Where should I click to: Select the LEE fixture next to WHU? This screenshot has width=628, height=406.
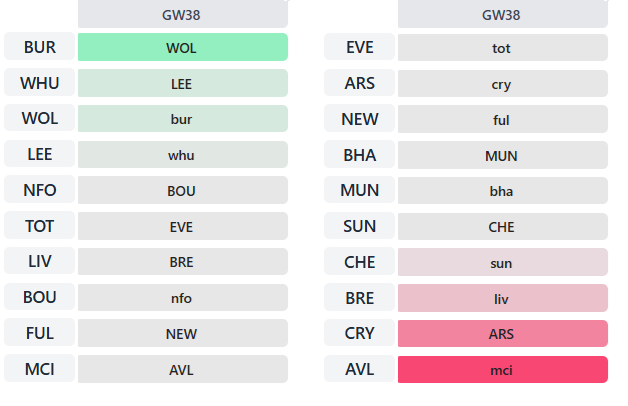(182, 84)
